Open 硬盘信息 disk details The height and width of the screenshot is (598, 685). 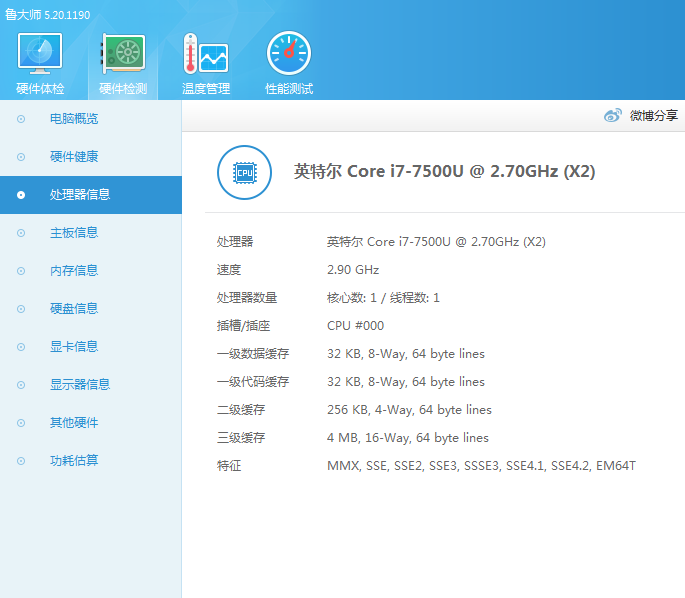(74, 309)
